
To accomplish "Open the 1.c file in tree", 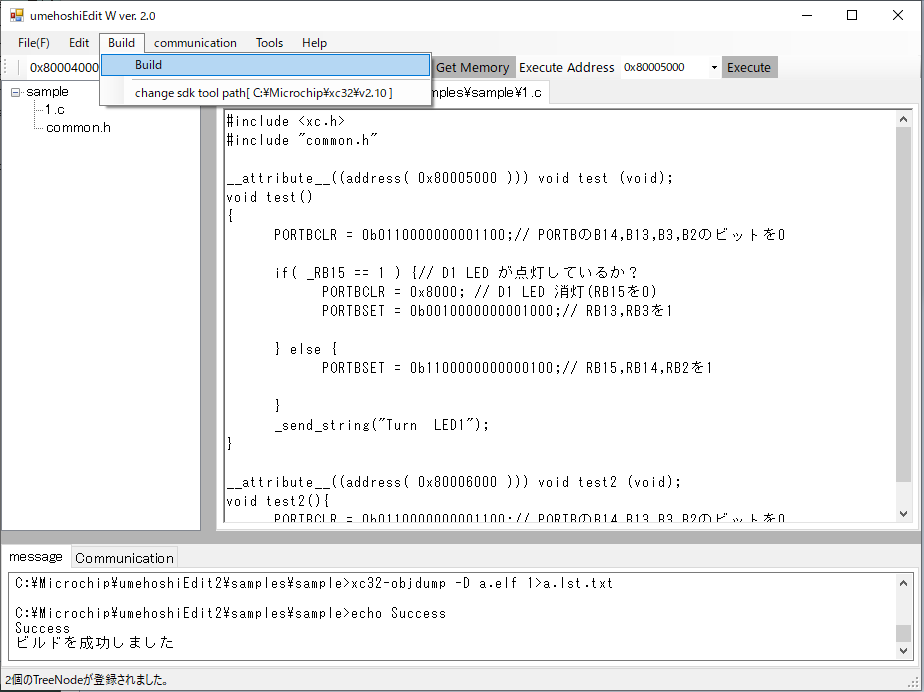I will pyautogui.click(x=55, y=109).
